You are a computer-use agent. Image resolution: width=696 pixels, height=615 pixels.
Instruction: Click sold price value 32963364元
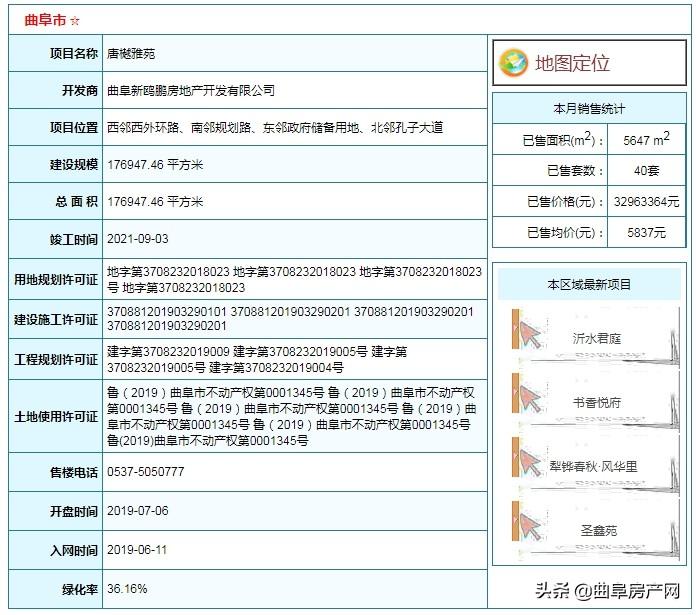click(x=647, y=202)
